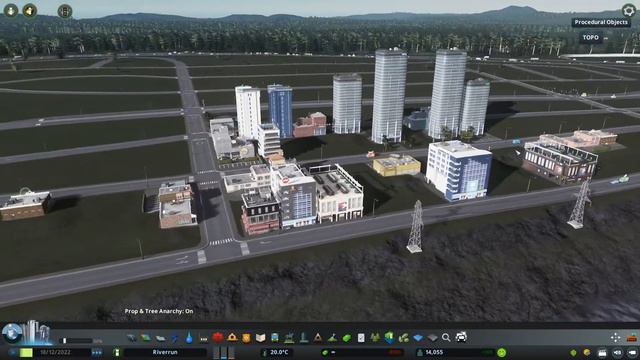Screen dimensions: 640x360
Task: Open the Education book menu
Action: (260, 338)
